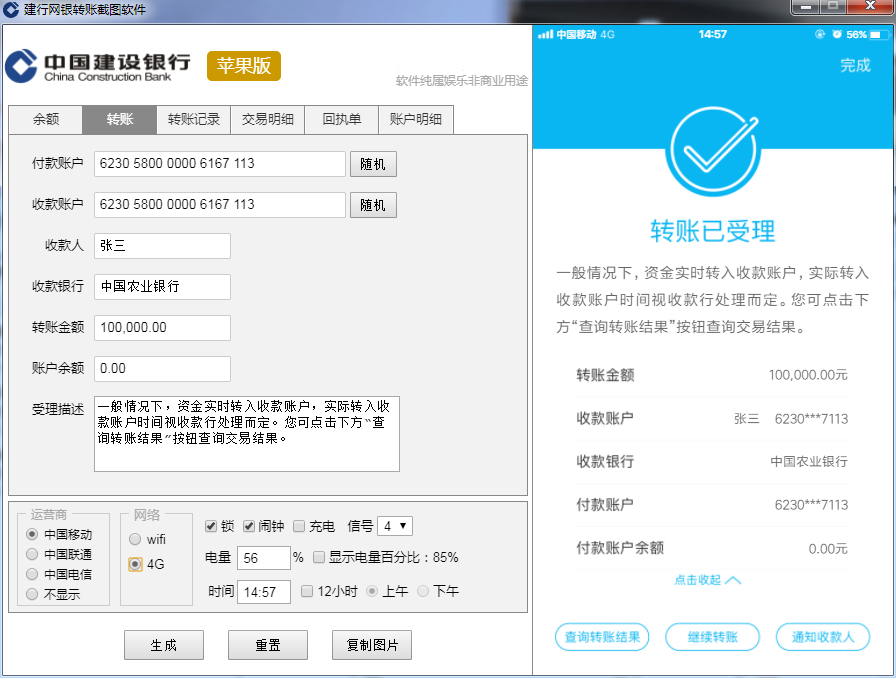Image resolution: width=896 pixels, height=678 pixels.
Task: Click the 100,000.00元 amount in preview
Action: click(808, 376)
